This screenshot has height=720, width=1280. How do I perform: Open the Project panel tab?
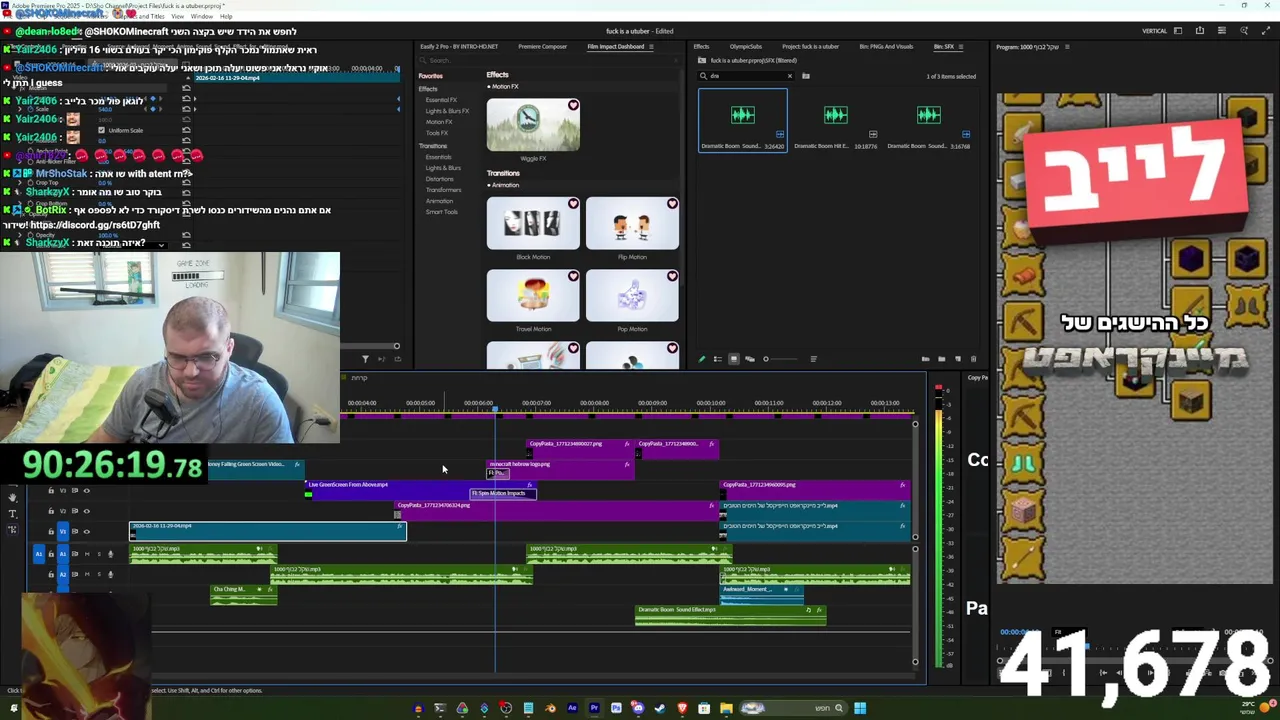[x=810, y=47]
